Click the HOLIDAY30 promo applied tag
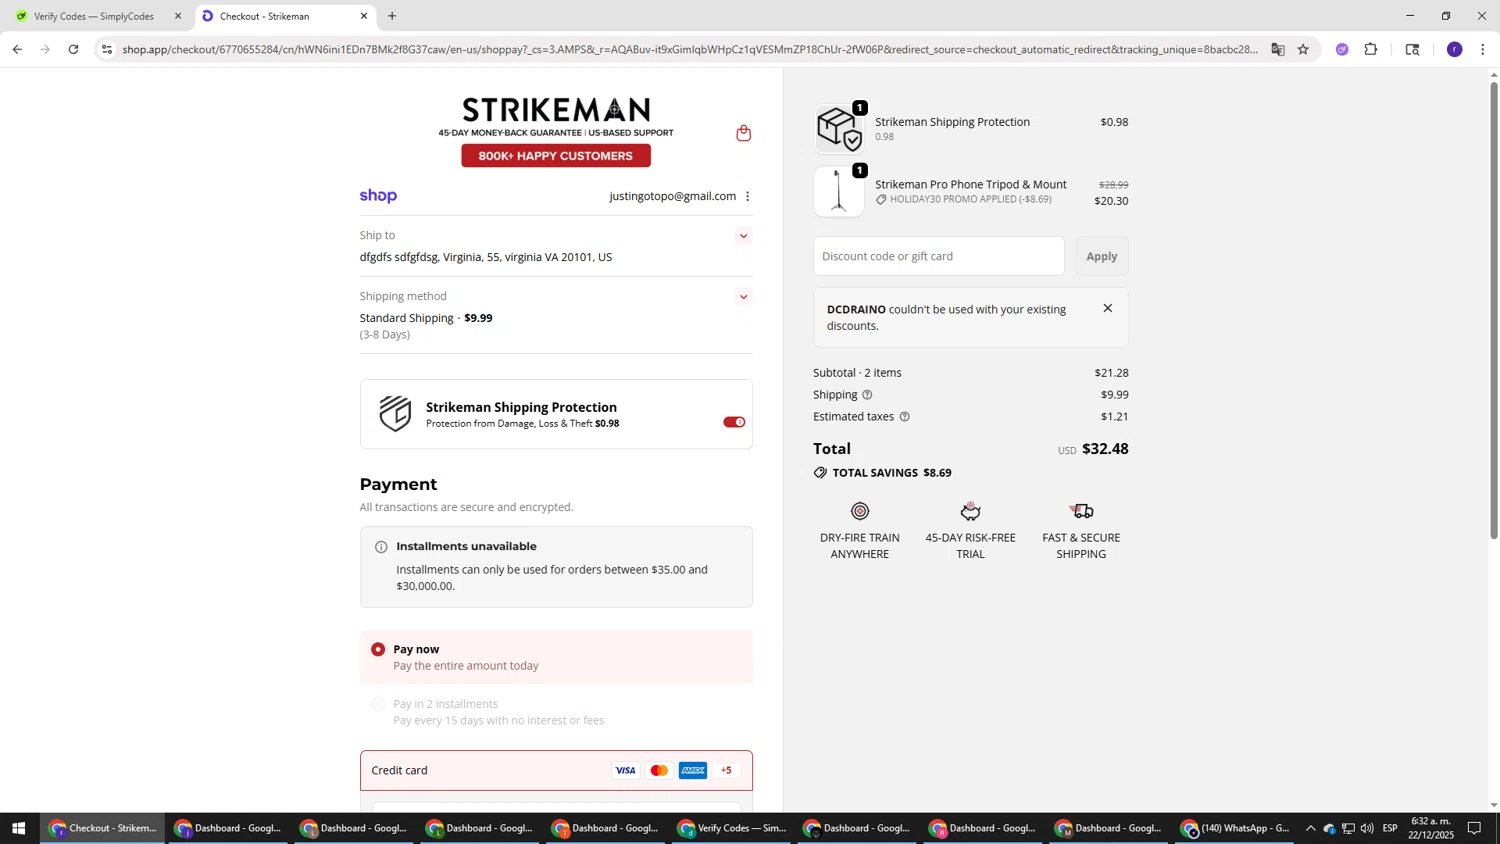This screenshot has height=844, width=1500. tap(964, 200)
